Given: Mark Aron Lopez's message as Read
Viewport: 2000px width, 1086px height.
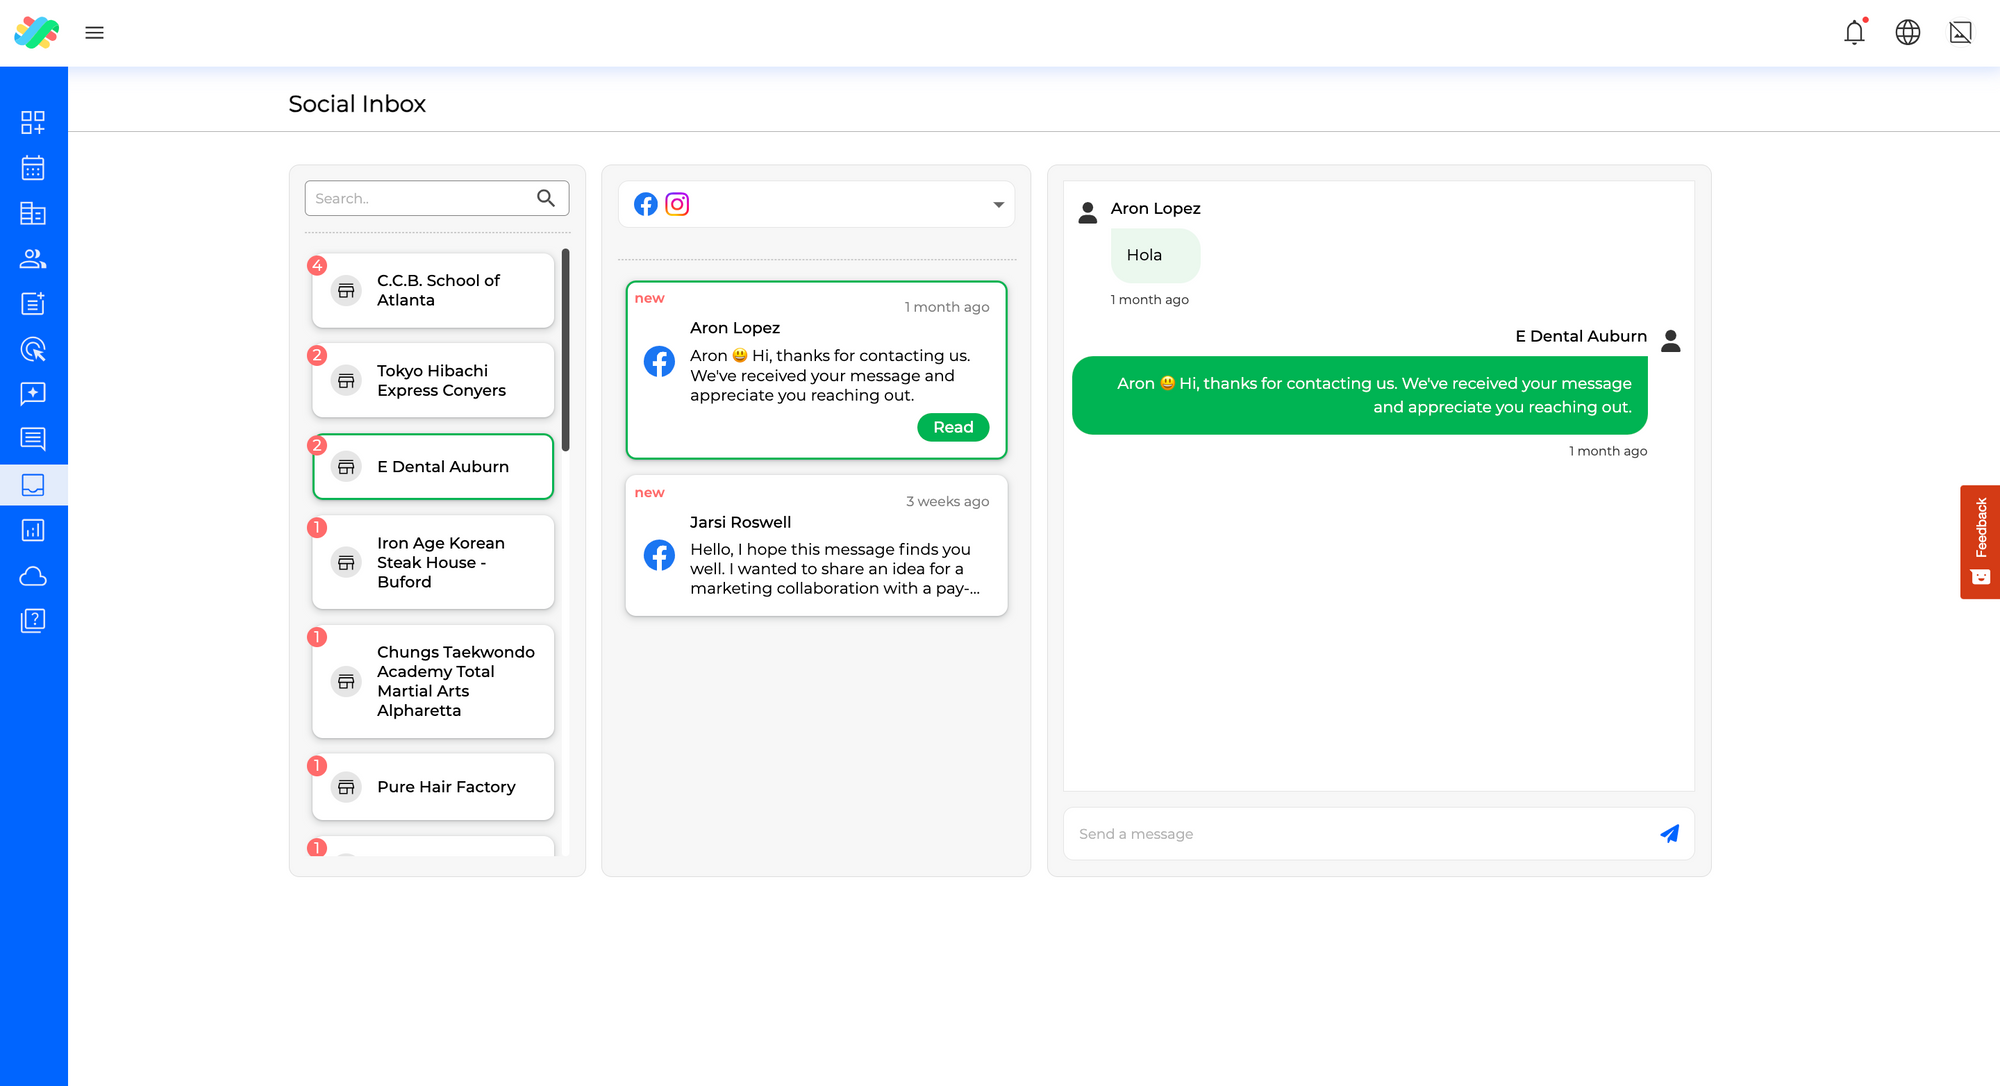Looking at the screenshot, I should click(952, 427).
